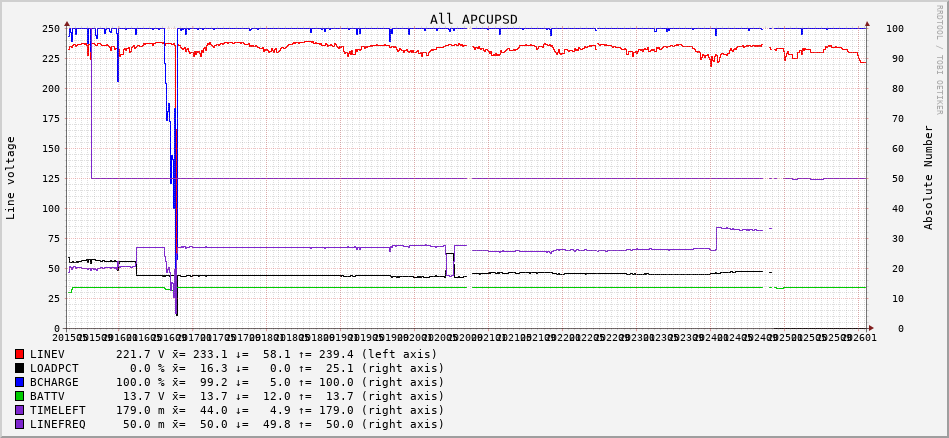The image size is (949, 438).
Task: Select the TIMELEFT legend label
Action: coord(58,410)
